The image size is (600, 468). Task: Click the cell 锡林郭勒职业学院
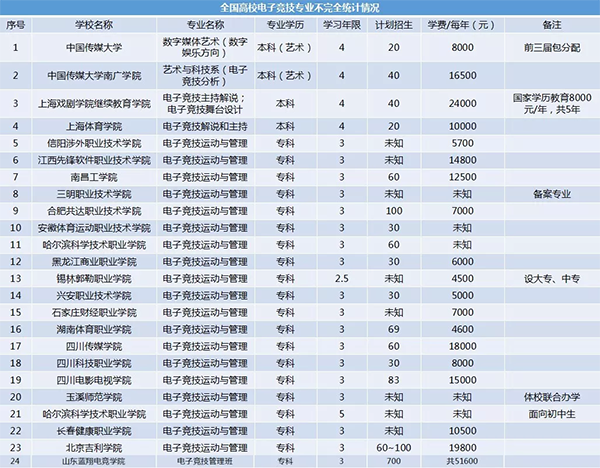coord(94,279)
